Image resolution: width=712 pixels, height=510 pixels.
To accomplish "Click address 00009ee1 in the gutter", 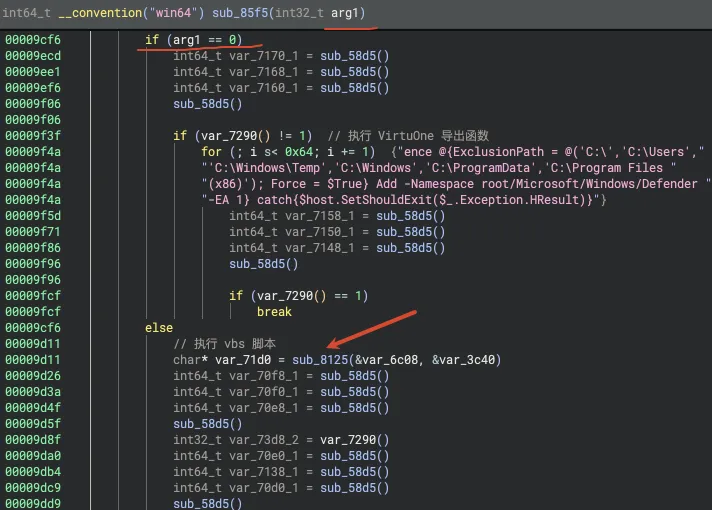I will pos(33,72).
